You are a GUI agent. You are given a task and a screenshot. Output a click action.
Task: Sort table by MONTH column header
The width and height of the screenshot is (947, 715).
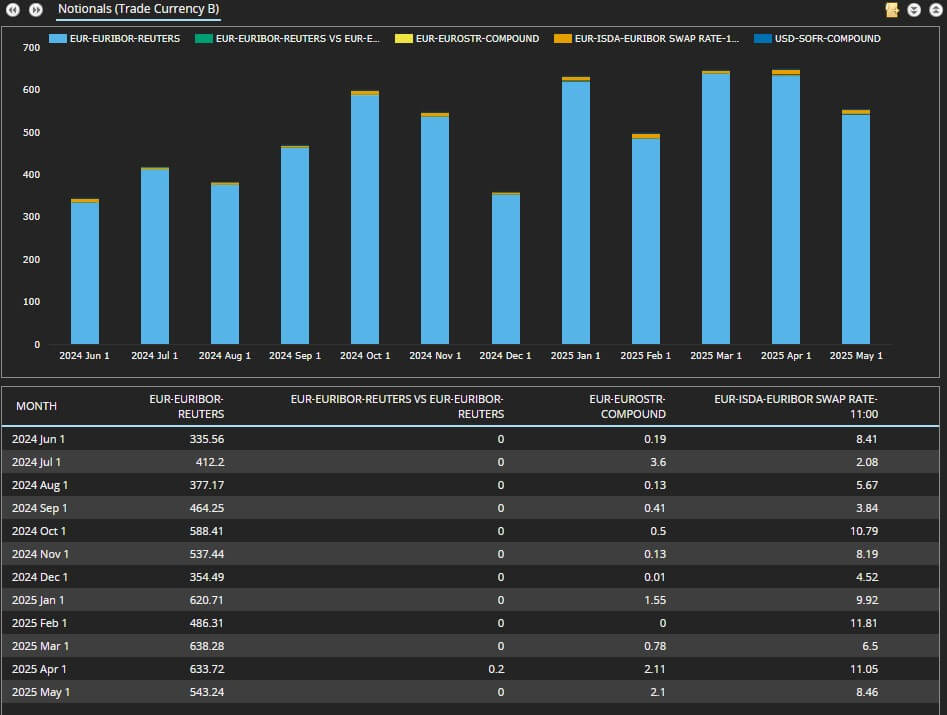coord(36,406)
